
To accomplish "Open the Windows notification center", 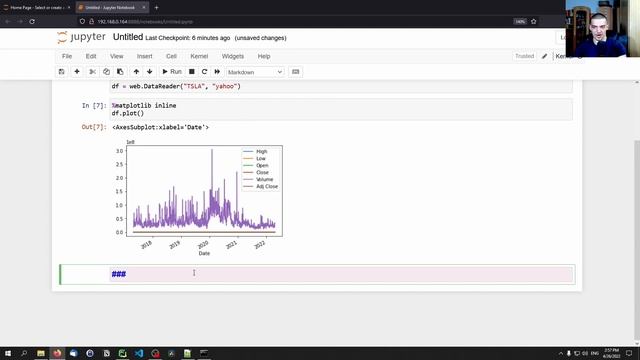I will (x=629, y=353).
